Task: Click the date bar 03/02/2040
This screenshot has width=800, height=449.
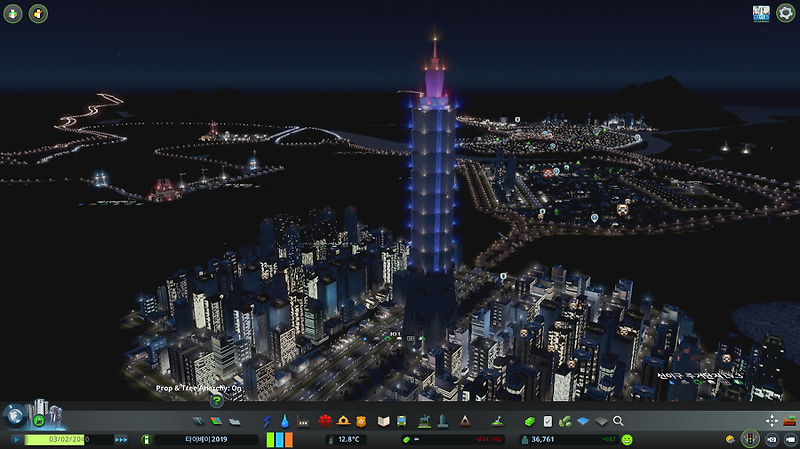Action: pos(68,439)
